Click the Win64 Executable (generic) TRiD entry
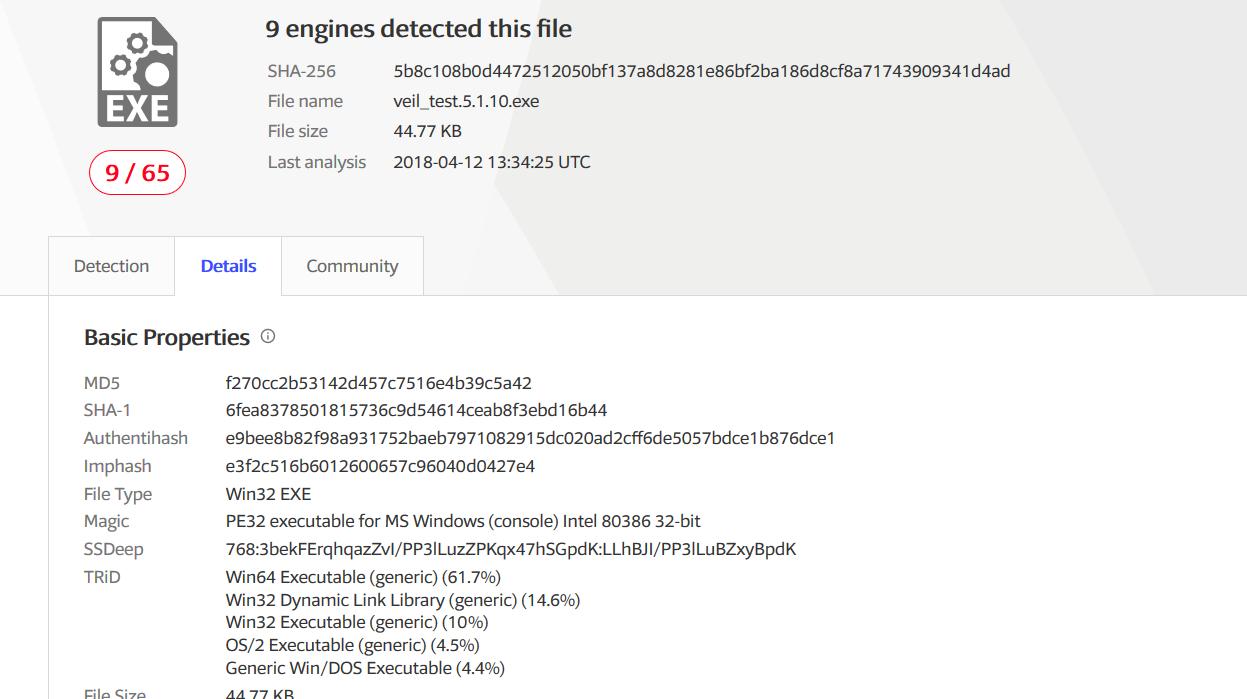Viewport: 1247px width, 699px height. 363,577
